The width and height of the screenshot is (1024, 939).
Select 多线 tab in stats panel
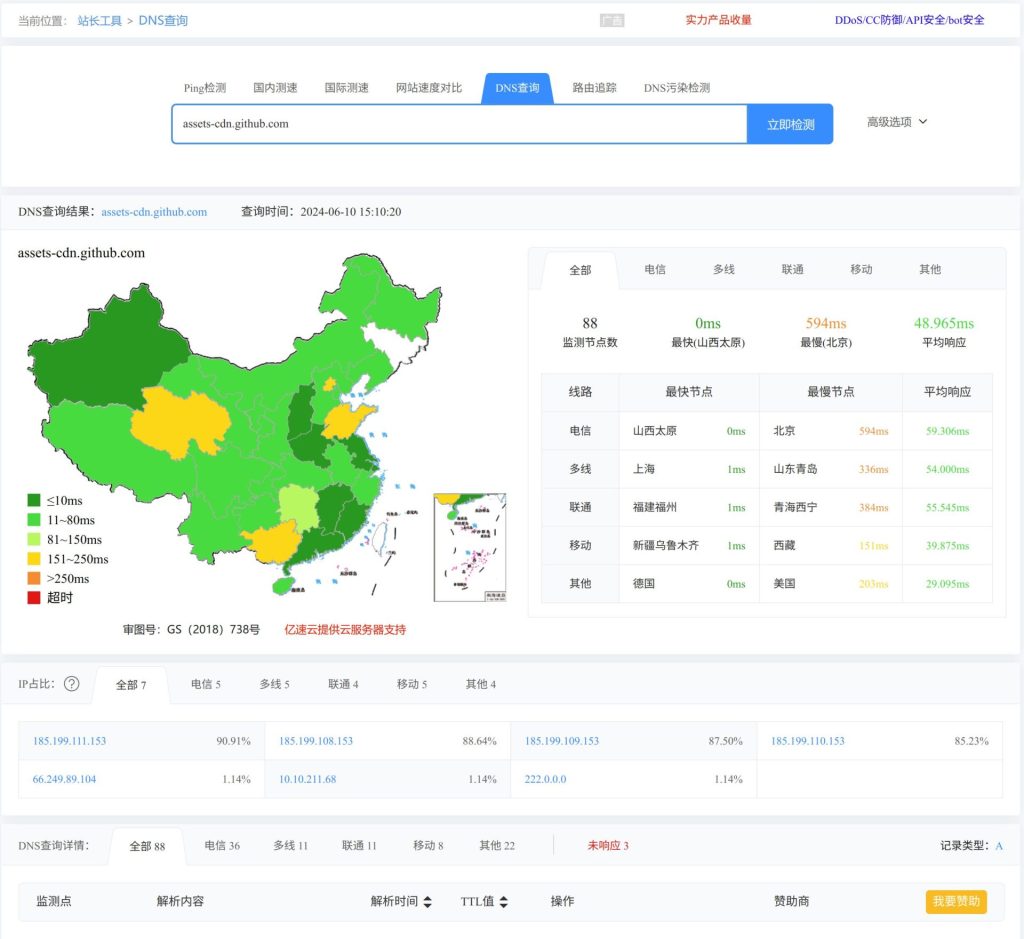click(x=724, y=269)
